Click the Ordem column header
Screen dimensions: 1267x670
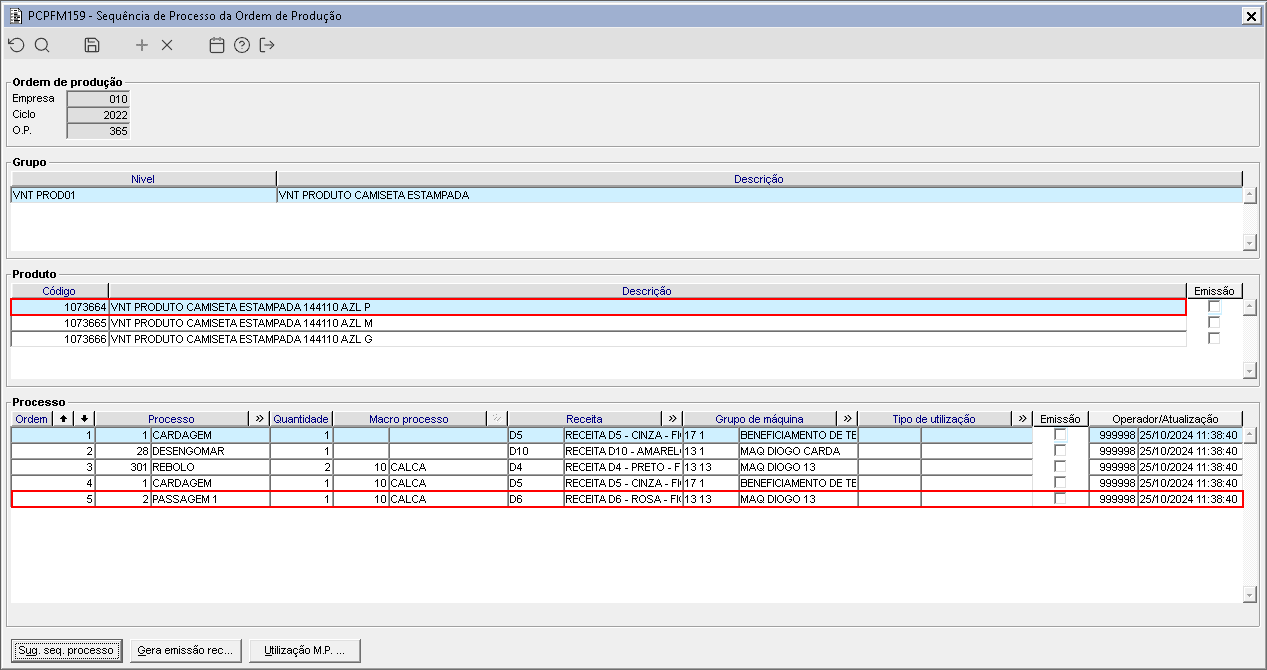[33, 419]
